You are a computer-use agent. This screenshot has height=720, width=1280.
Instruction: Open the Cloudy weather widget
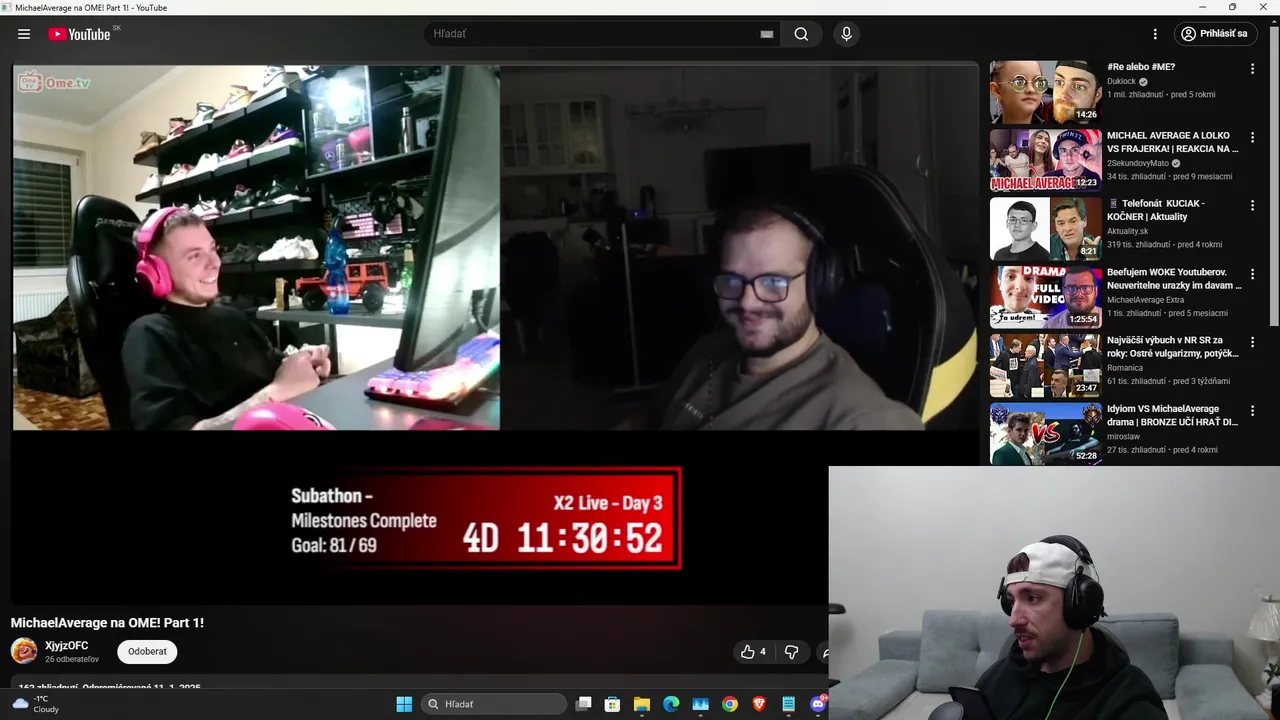(x=36, y=704)
